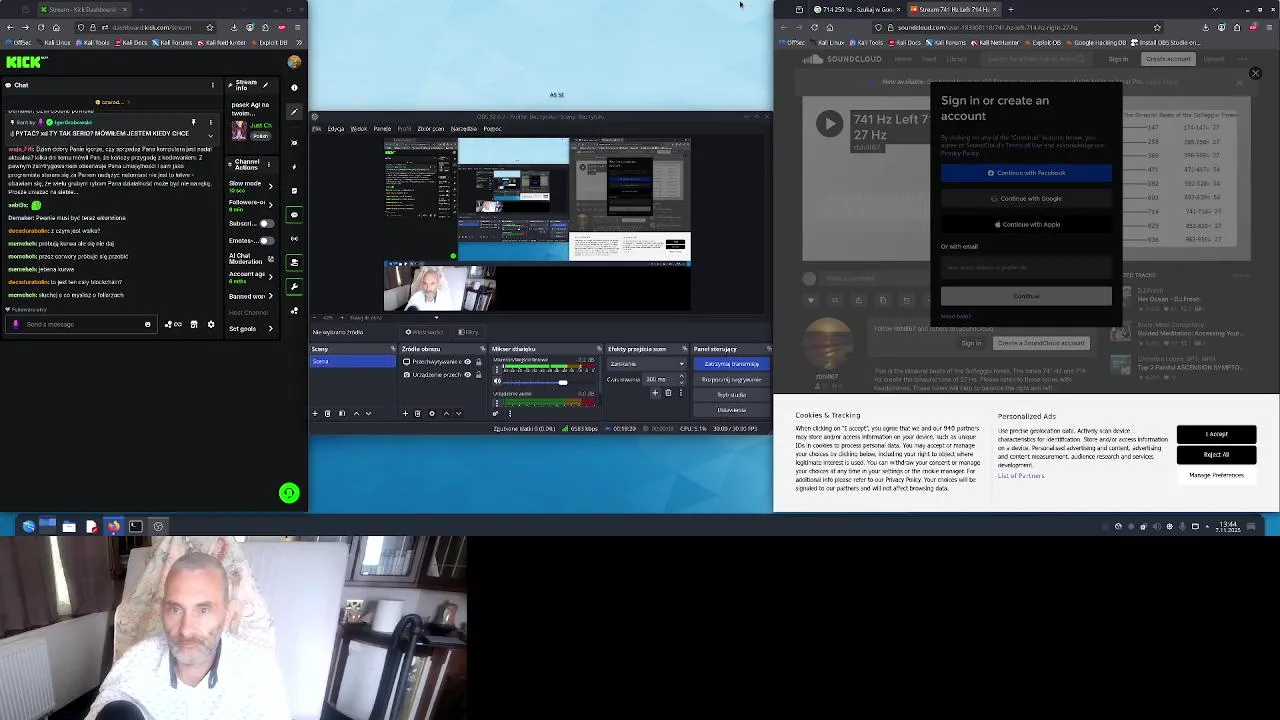The image size is (1280, 720).
Task: Click Ustawienia button in OBS
Action: 731,410
